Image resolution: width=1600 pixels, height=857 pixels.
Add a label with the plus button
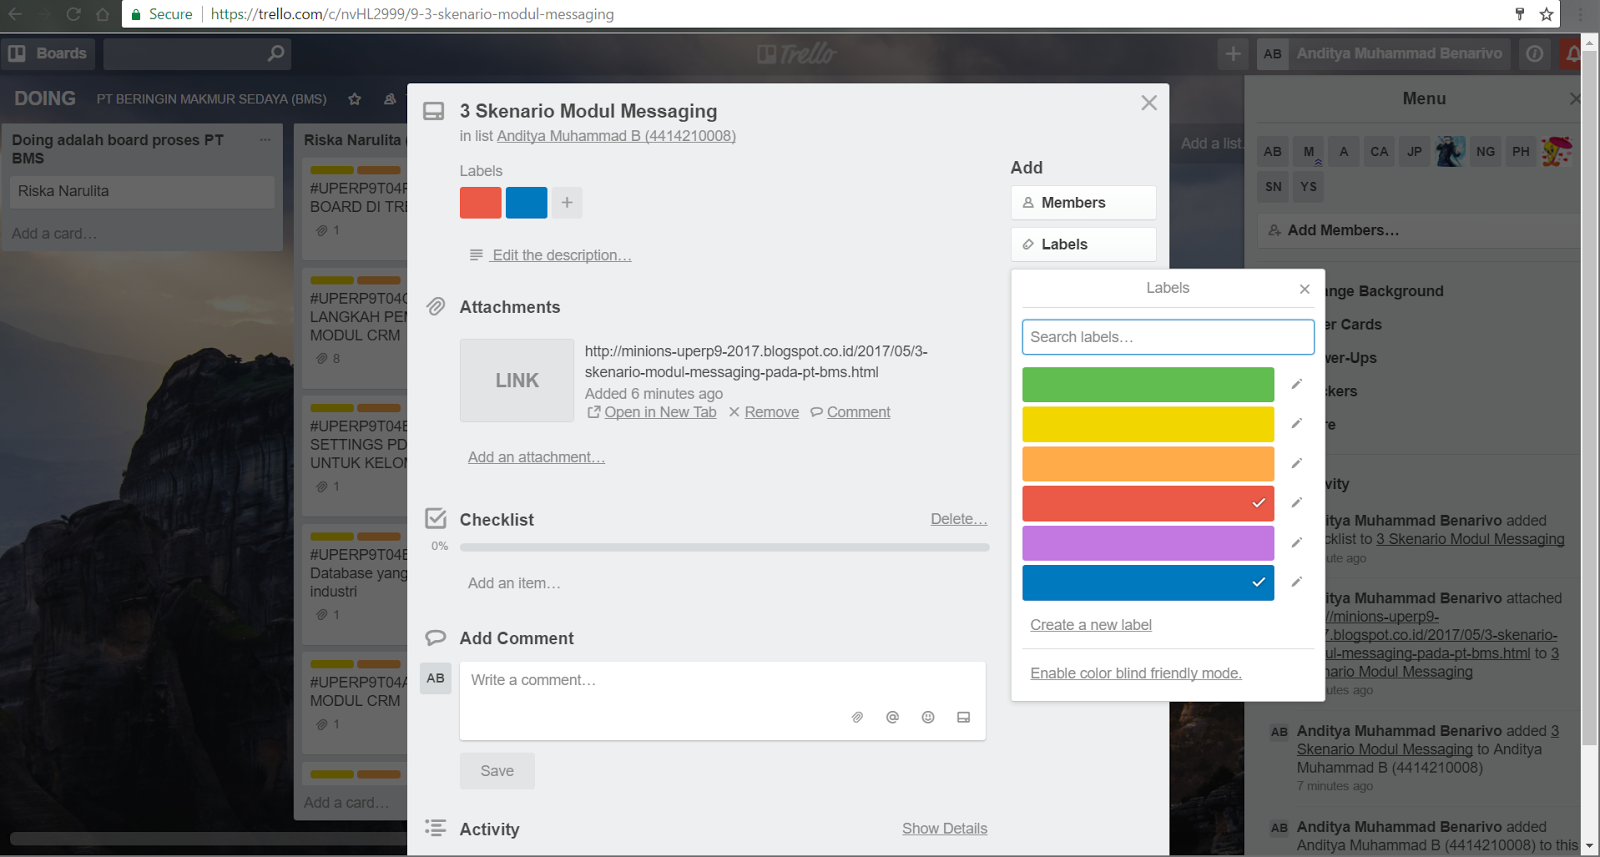pos(567,203)
